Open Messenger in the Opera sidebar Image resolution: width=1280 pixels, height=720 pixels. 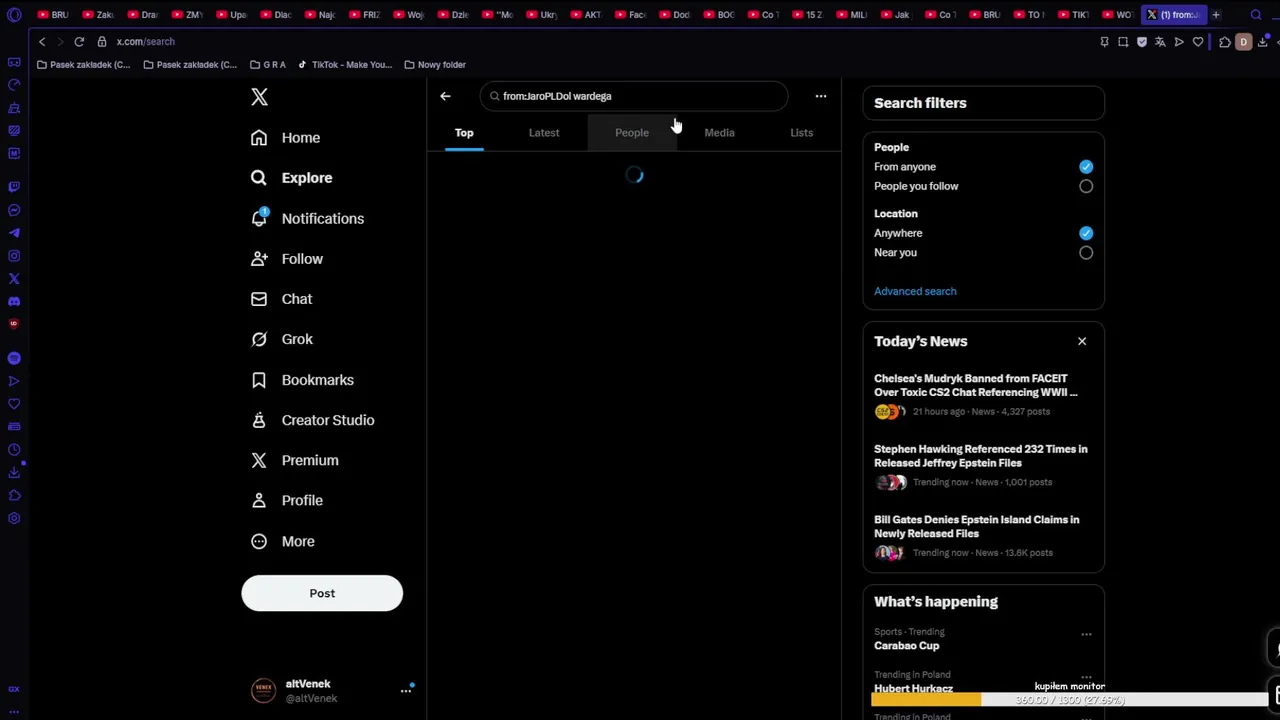coord(14,210)
